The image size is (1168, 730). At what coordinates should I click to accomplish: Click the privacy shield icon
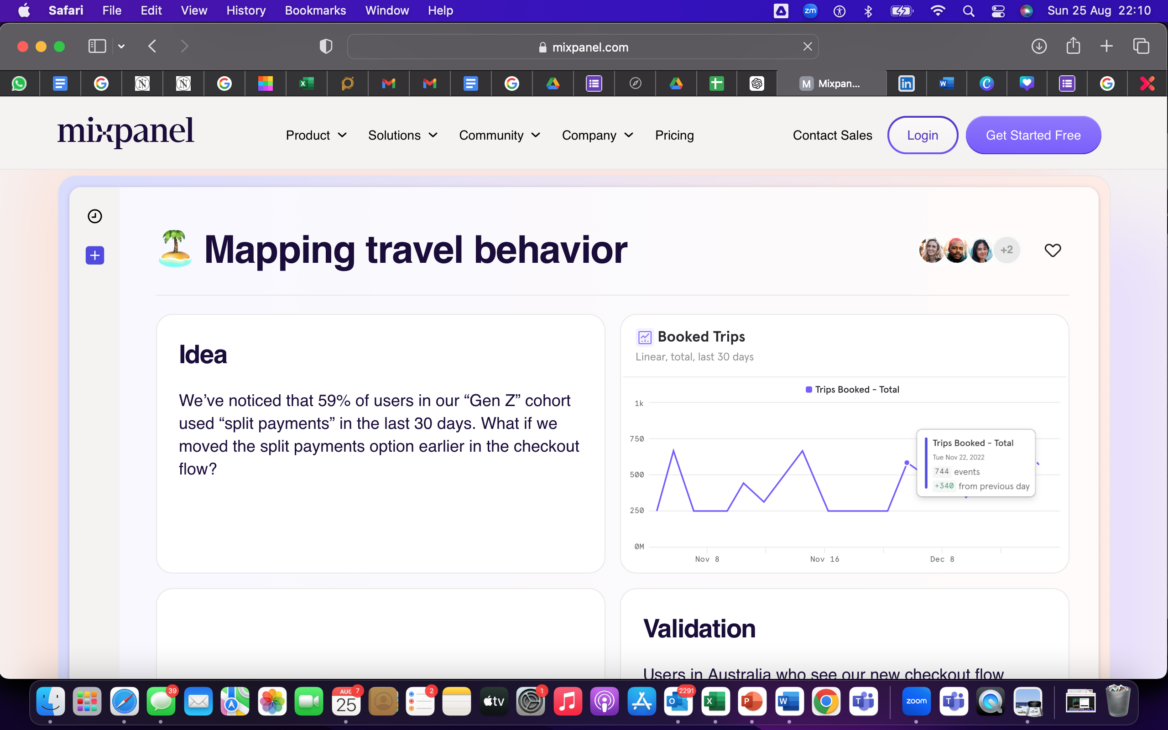click(326, 47)
